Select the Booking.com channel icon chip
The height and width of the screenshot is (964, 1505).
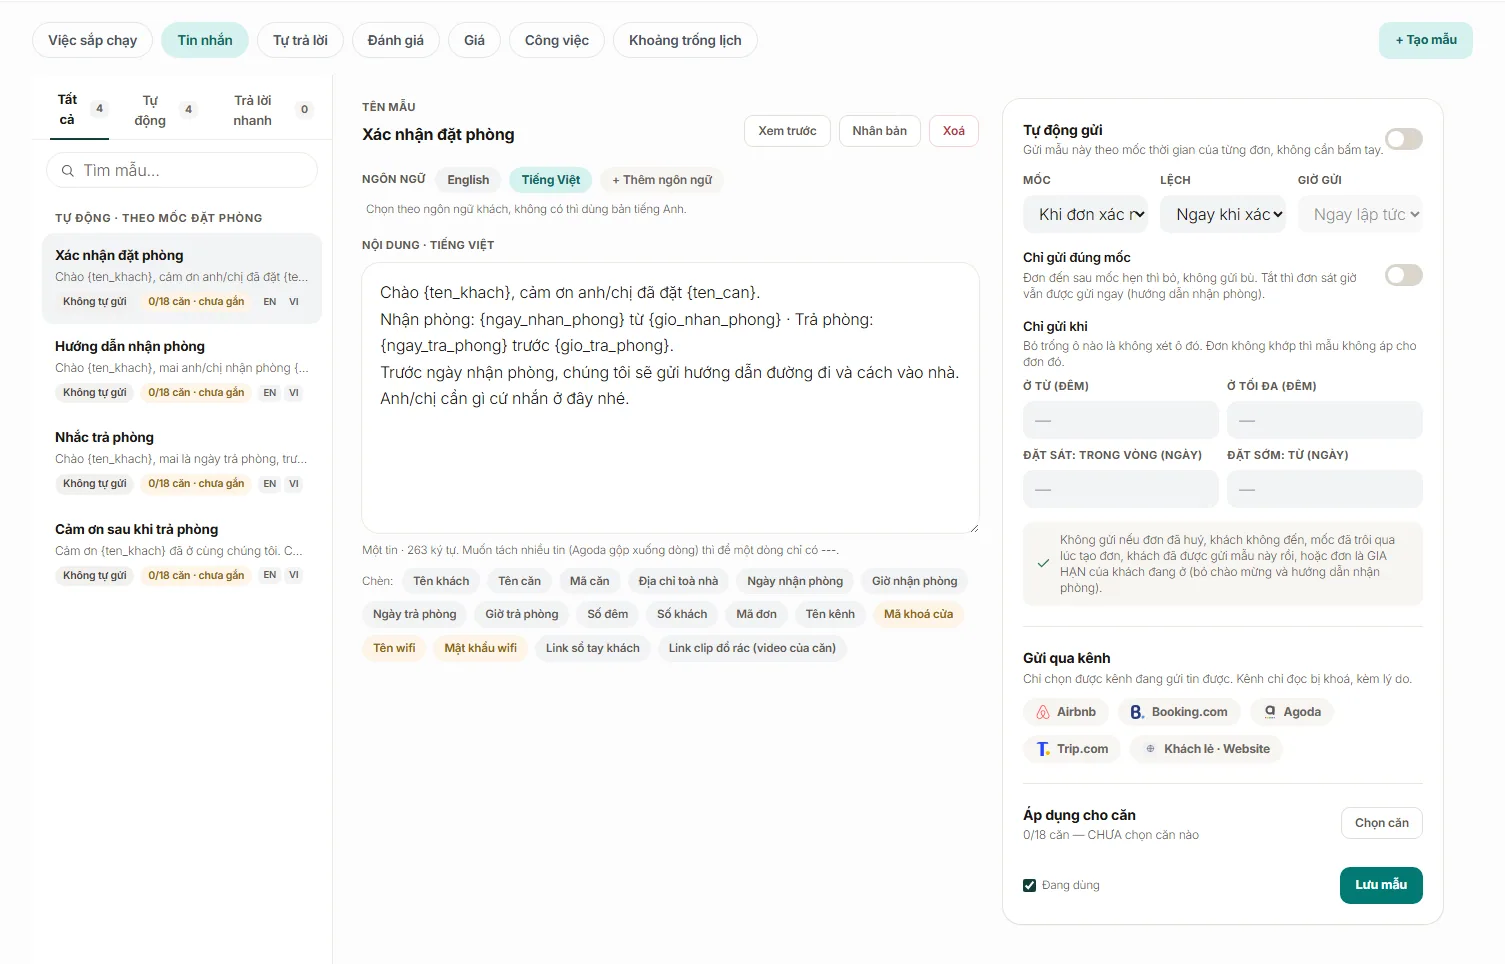click(1179, 712)
